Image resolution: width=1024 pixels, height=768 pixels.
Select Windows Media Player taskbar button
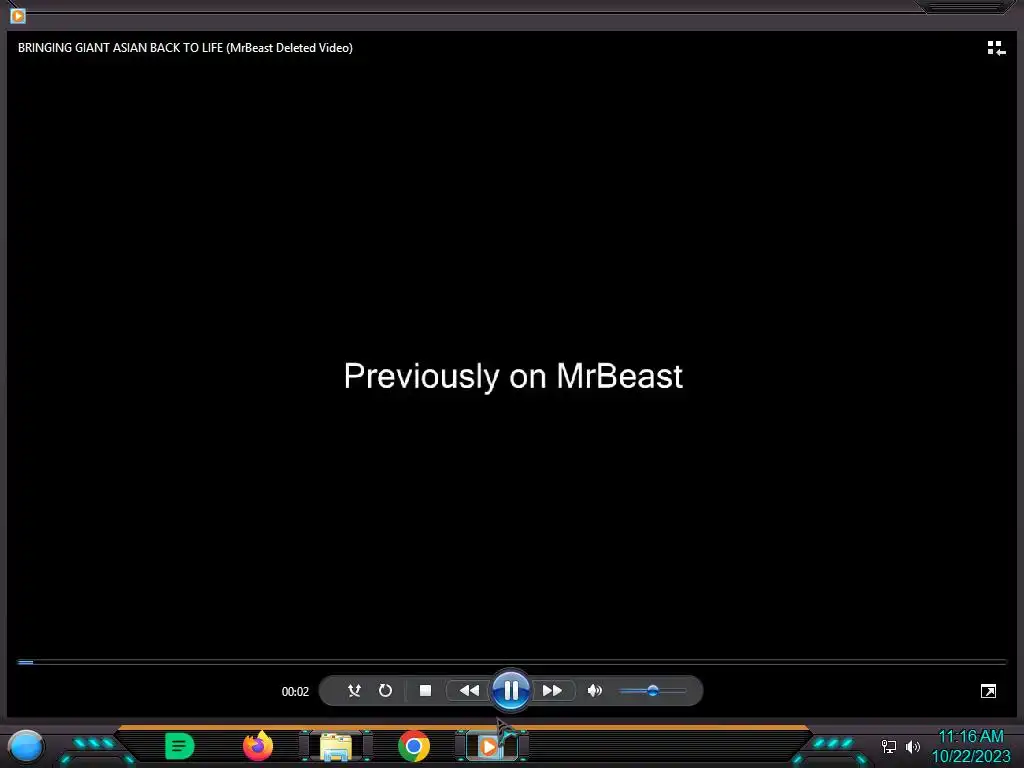(491, 746)
